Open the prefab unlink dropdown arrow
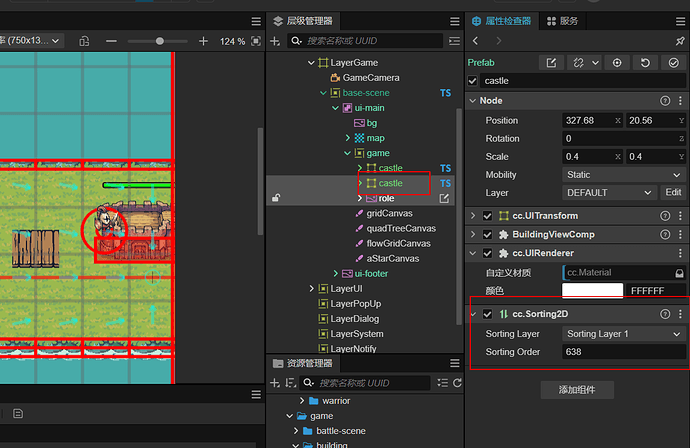 point(595,62)
